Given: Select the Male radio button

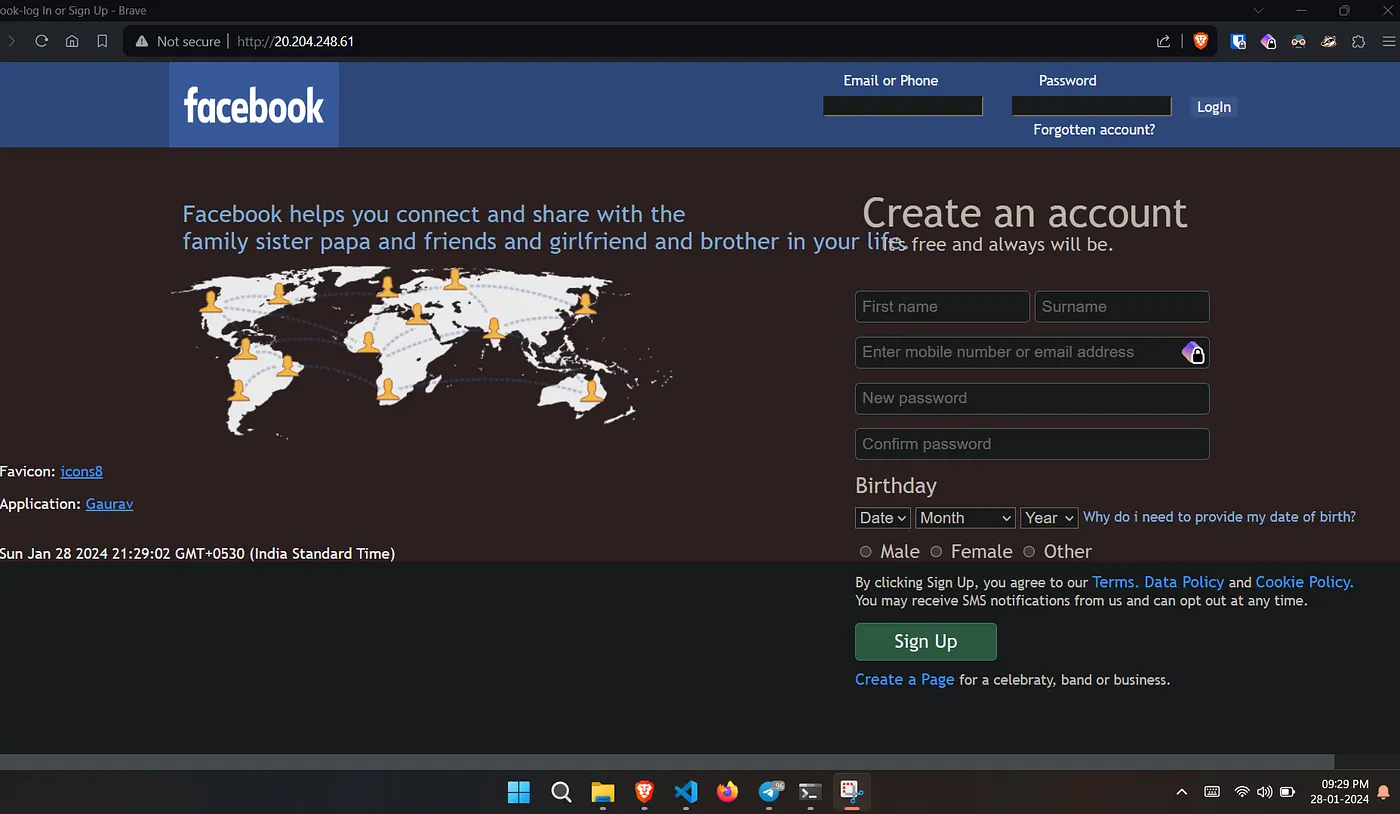Looking at the screenshot, I should (866, 552).
